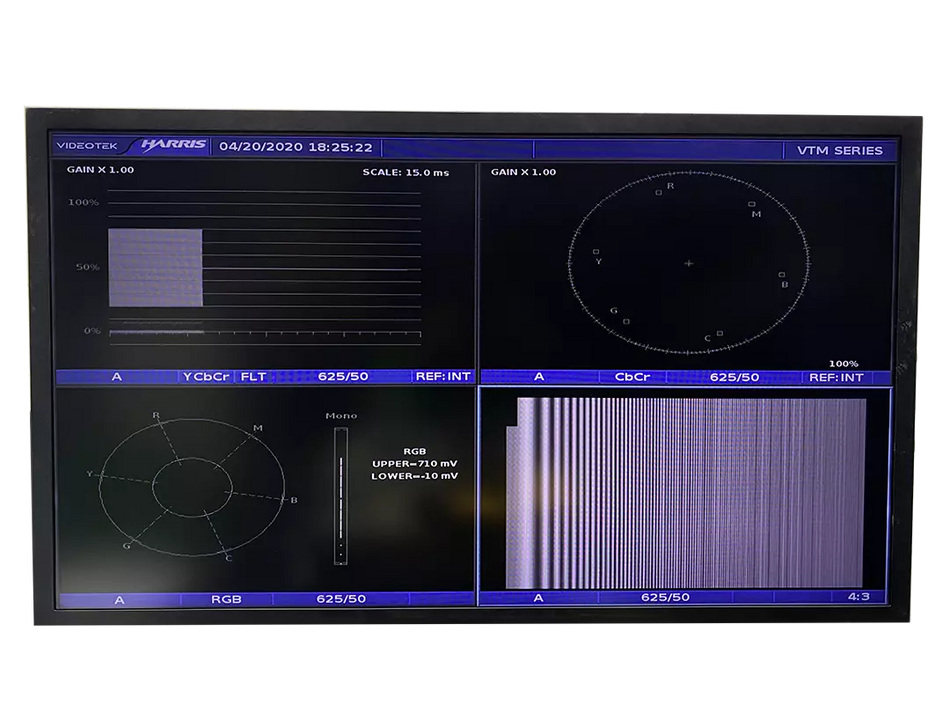950x713 pixels.
Task: Select the CbCr status field
Action: point(633,377)
